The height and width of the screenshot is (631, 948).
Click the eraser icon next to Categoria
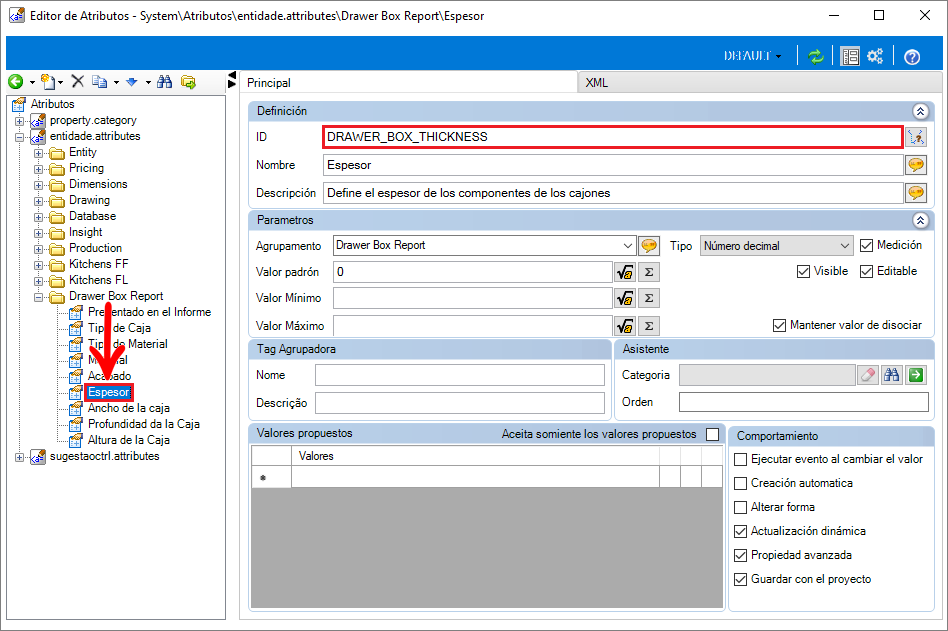868,375
